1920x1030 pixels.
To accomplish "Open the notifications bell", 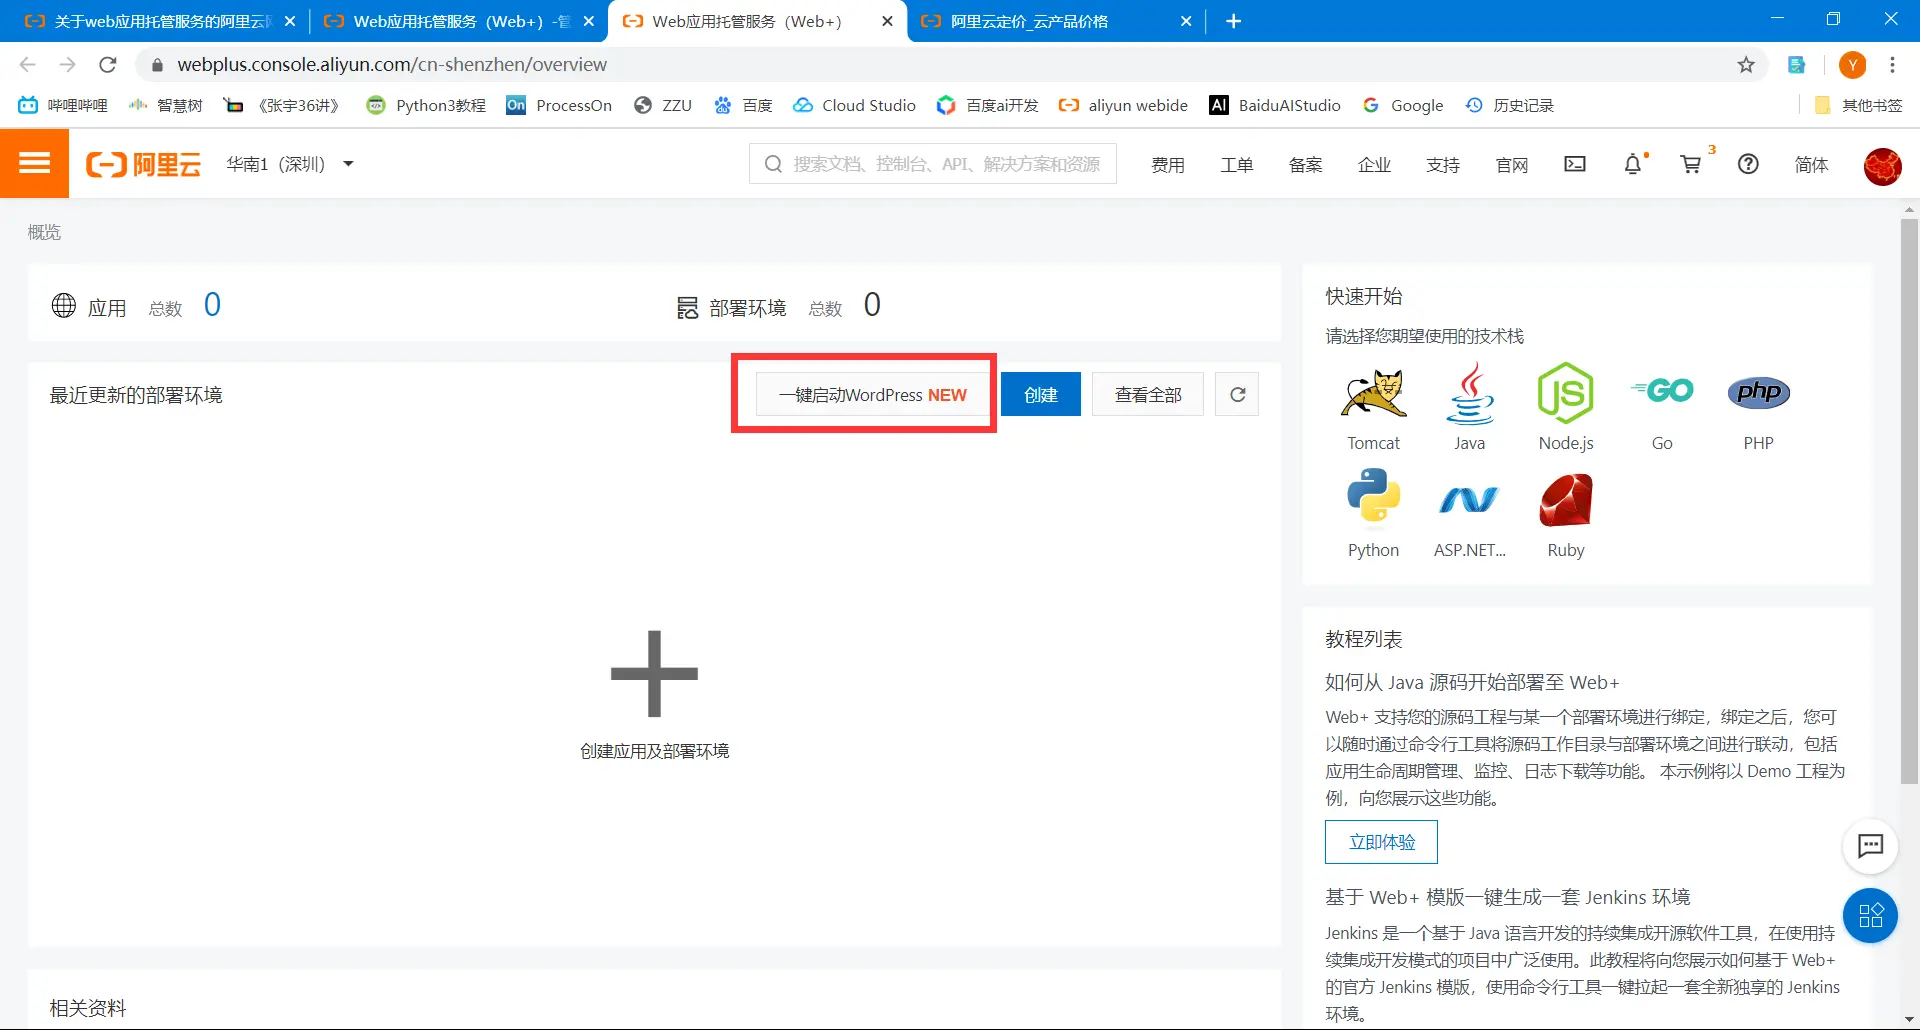I will tap(1633, 164).
